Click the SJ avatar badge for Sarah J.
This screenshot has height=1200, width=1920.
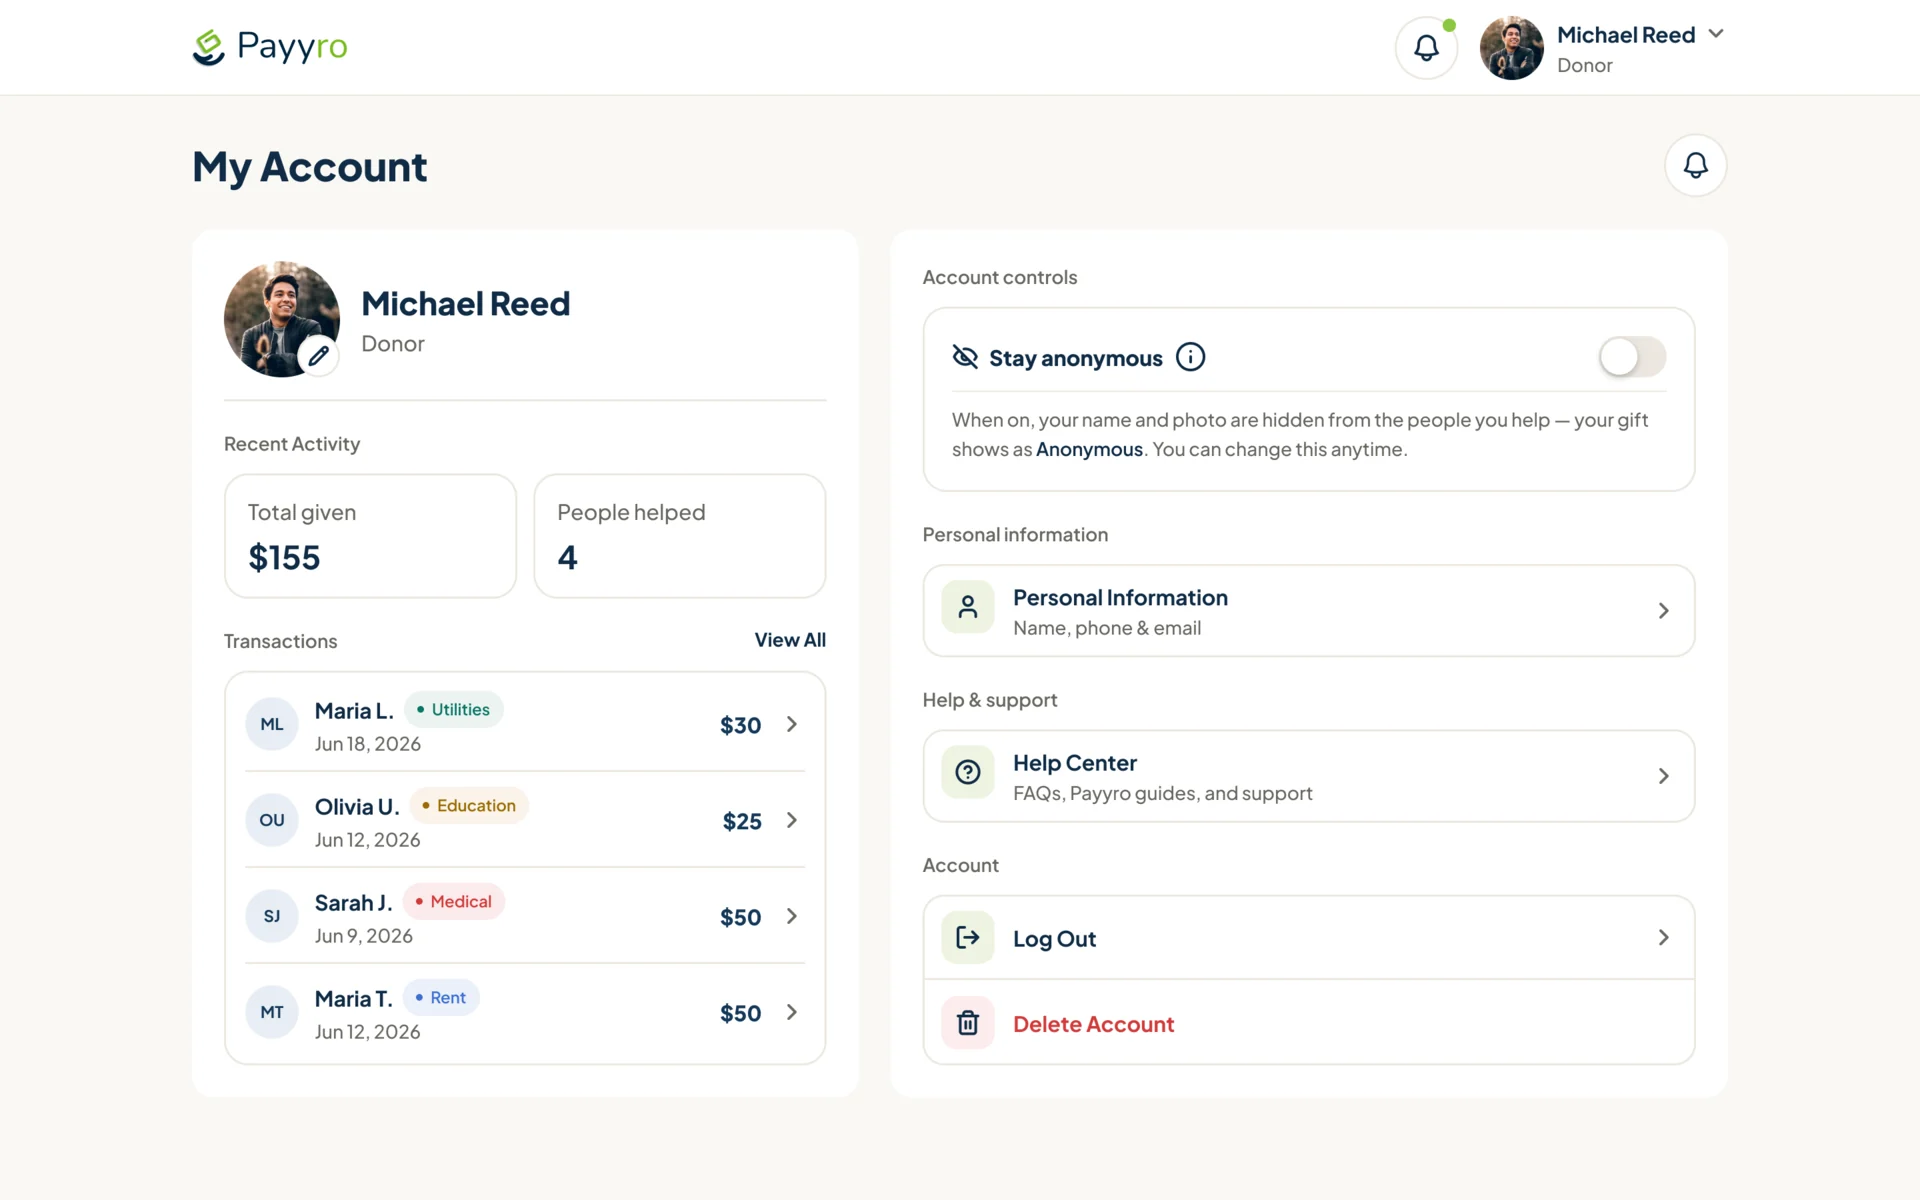(272, 916)
